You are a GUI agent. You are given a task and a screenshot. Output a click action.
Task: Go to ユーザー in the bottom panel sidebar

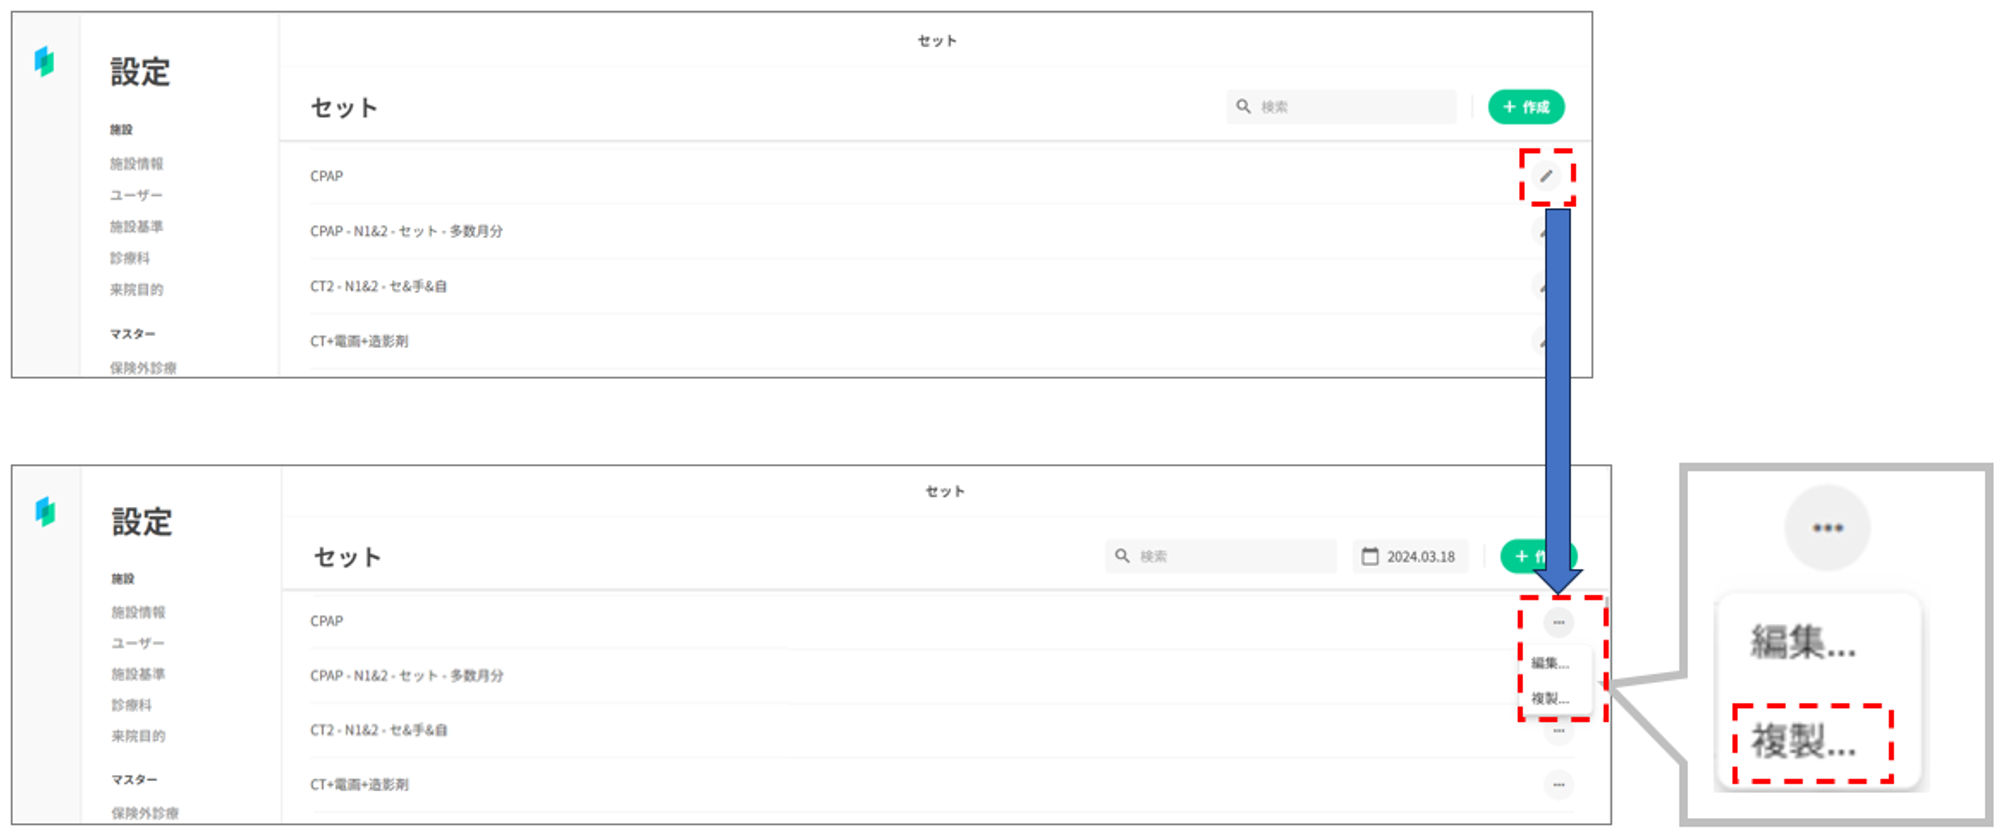(x=138, y=643)
